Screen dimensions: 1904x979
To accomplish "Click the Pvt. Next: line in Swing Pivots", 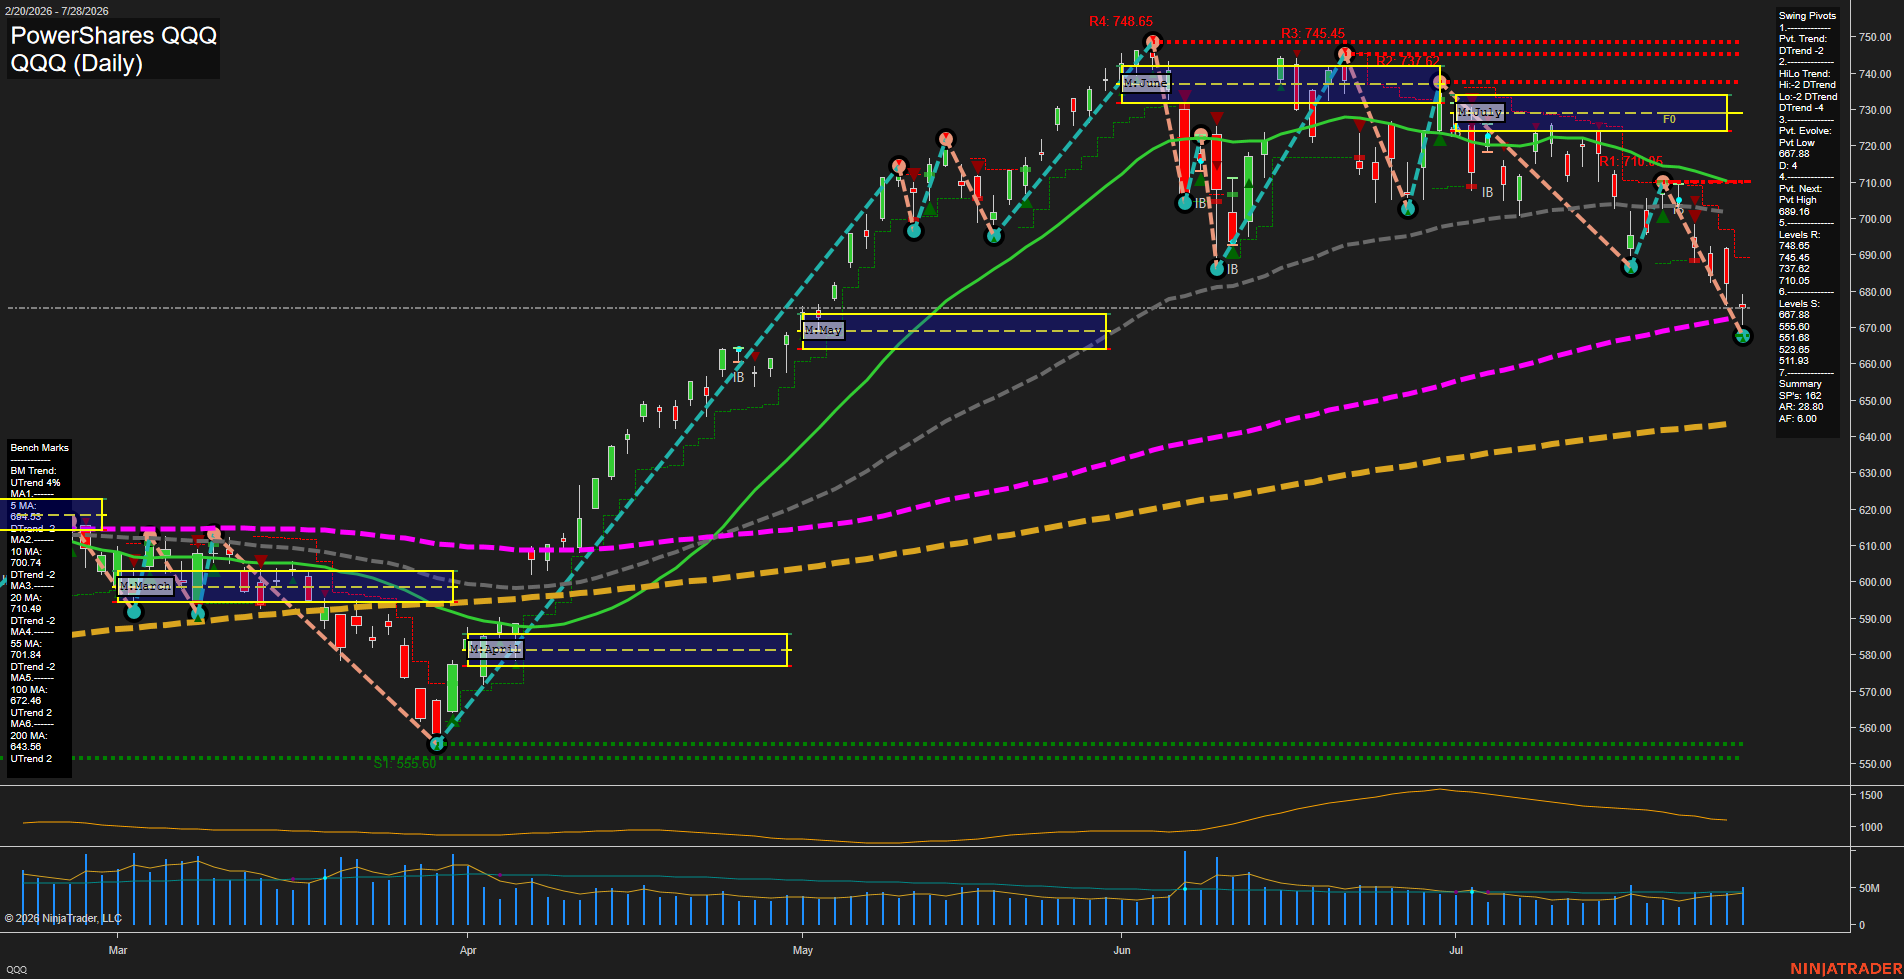I will click(1800, 189).
